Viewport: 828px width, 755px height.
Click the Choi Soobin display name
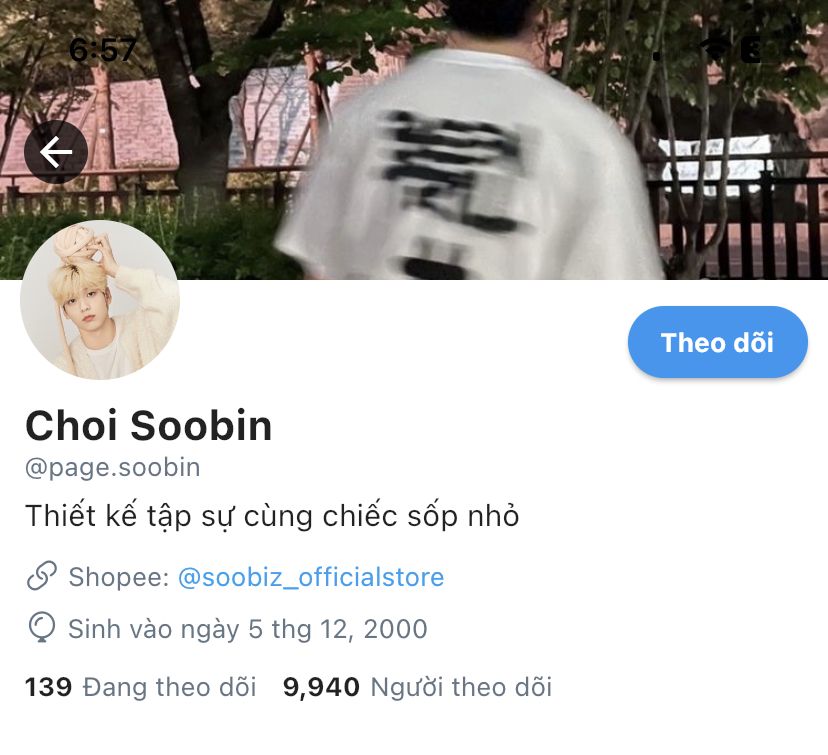click(x=149, y=426)
